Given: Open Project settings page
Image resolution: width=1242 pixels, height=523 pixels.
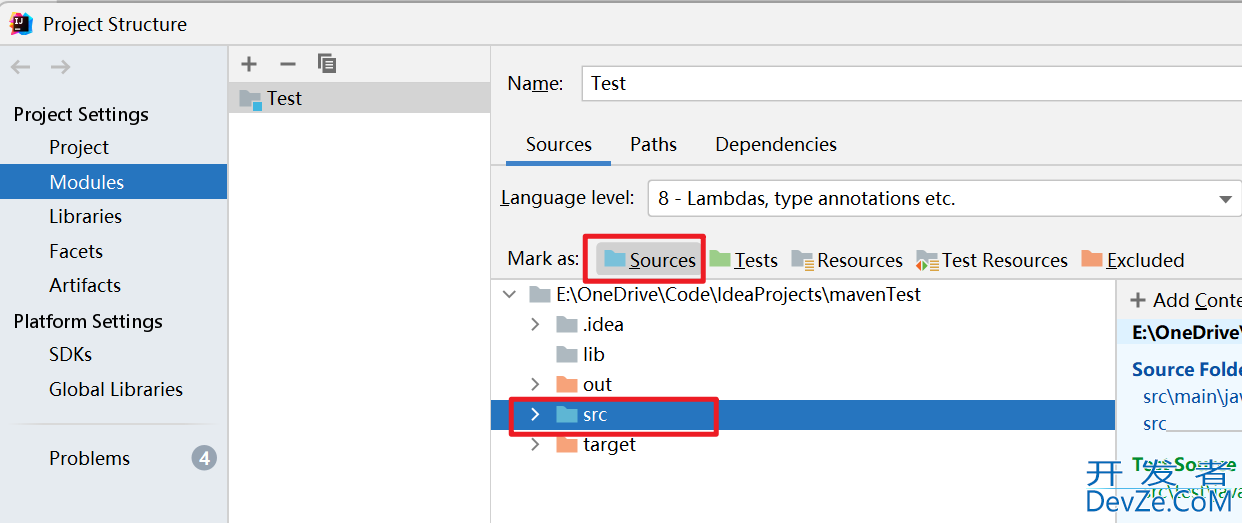Looking at the screenshot, I should pos(79,147).
